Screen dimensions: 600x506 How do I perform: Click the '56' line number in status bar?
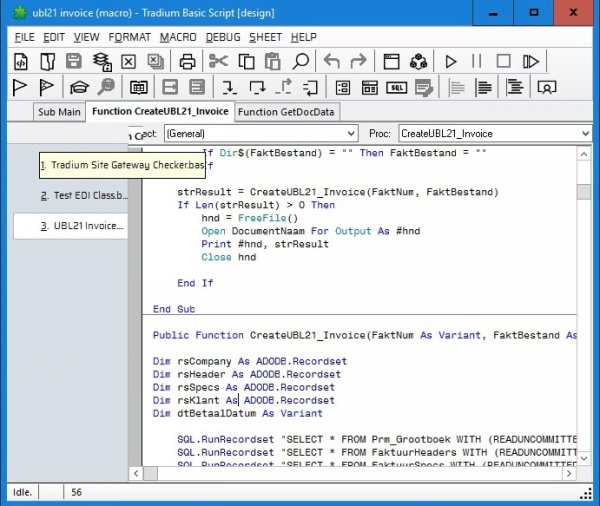coord(76,492)
